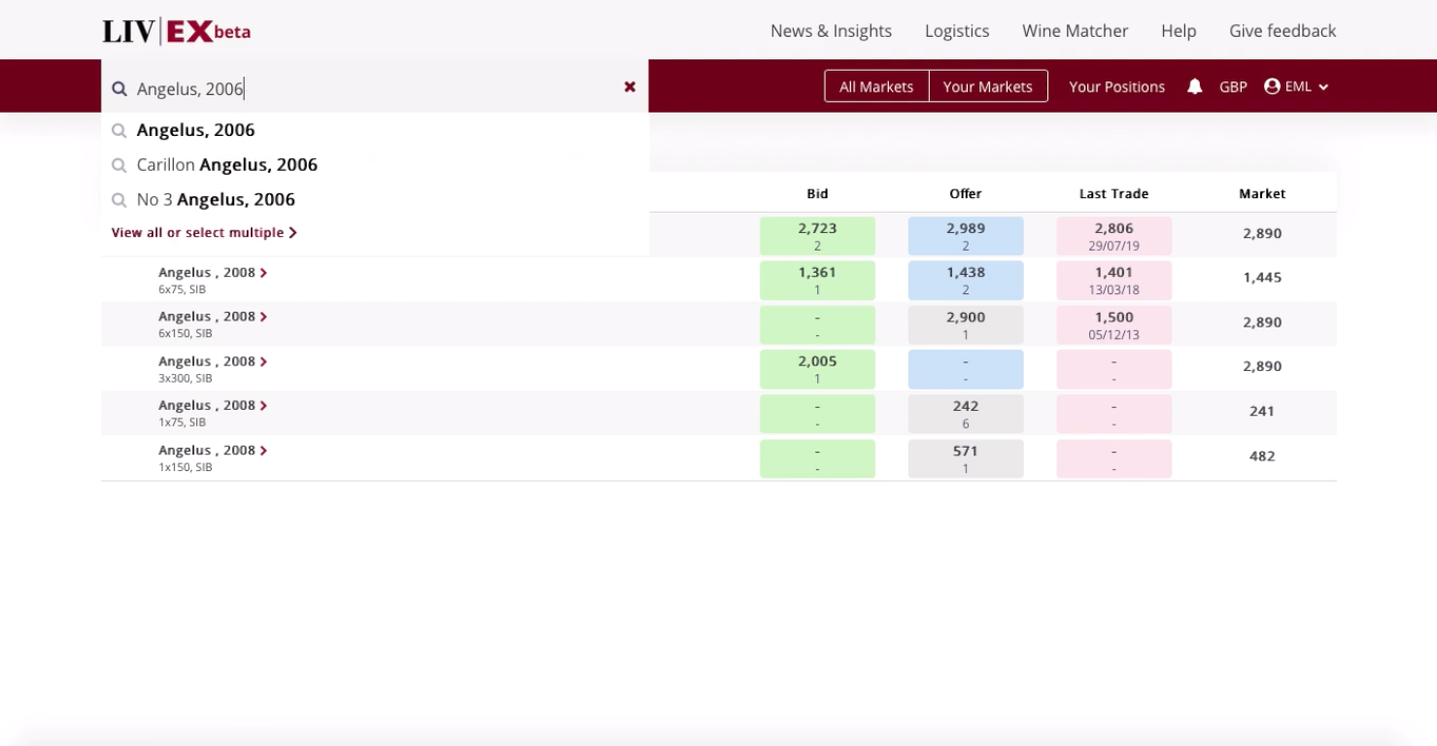
Task: Click offer 1,438 for 6x75 case
Action: (965, 280)
